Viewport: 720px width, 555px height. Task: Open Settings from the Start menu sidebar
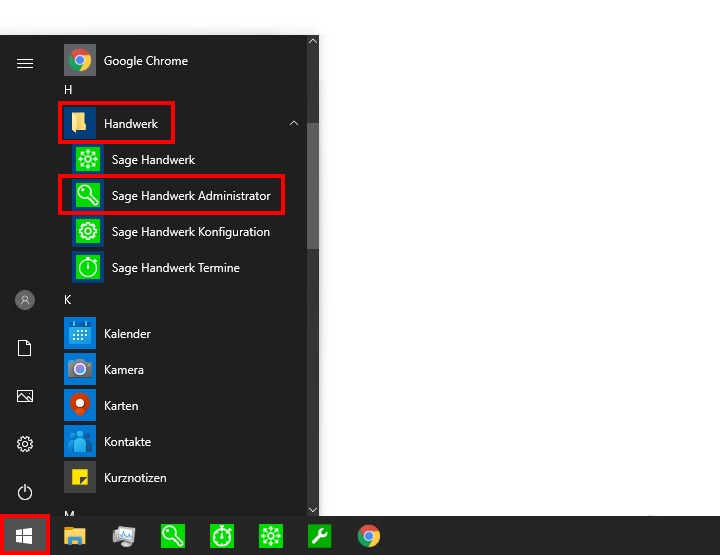click(x=25, y=444)
